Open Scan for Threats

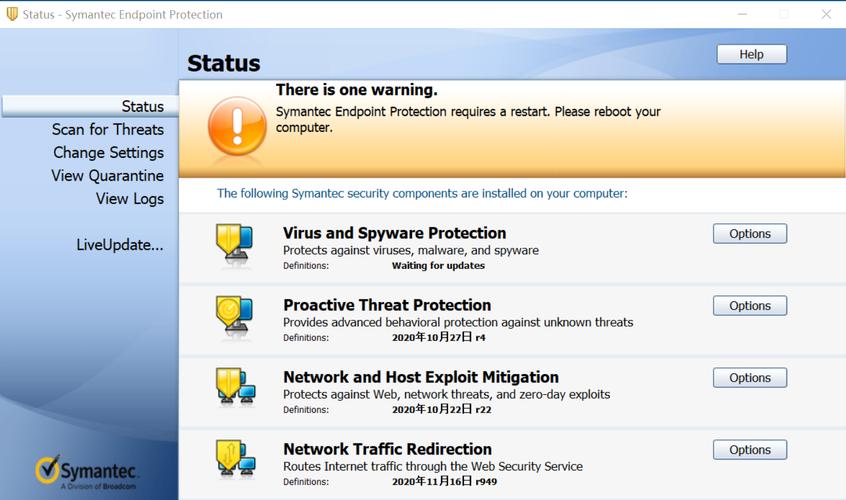pos(108,129)
